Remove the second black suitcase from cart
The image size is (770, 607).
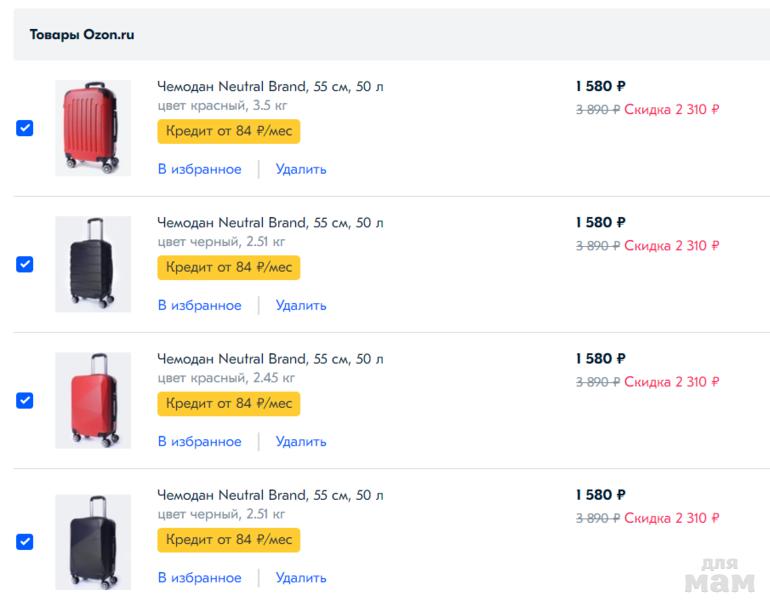point(301,305)
